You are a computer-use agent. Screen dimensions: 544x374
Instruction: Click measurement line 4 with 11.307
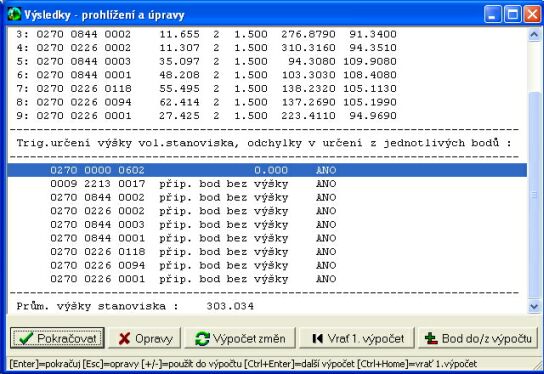(267, 48)
